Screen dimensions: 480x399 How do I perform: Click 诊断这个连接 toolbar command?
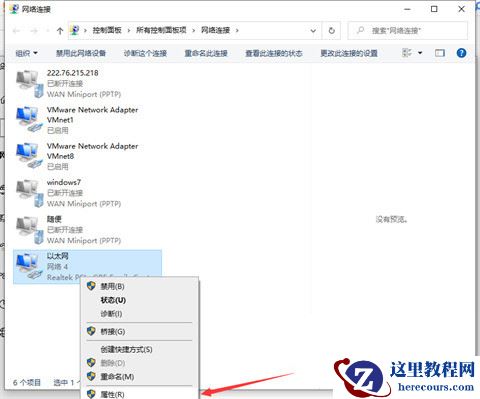click(x=145, y=53)
